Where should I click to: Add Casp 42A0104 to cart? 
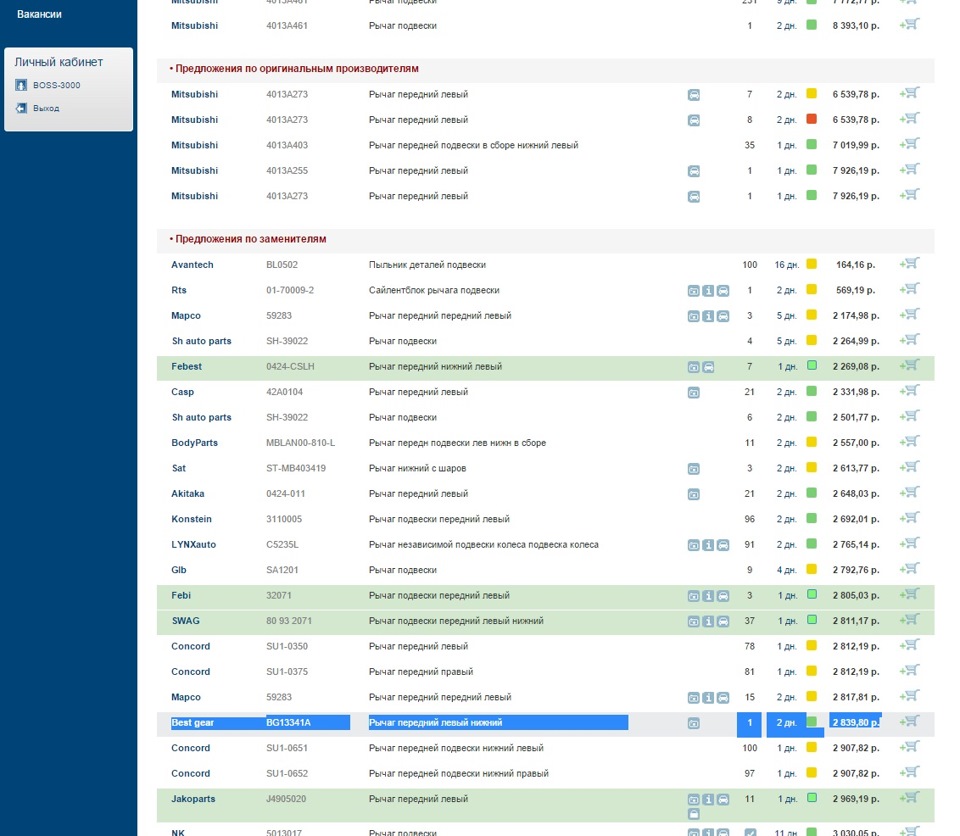[x=910, y=391]
